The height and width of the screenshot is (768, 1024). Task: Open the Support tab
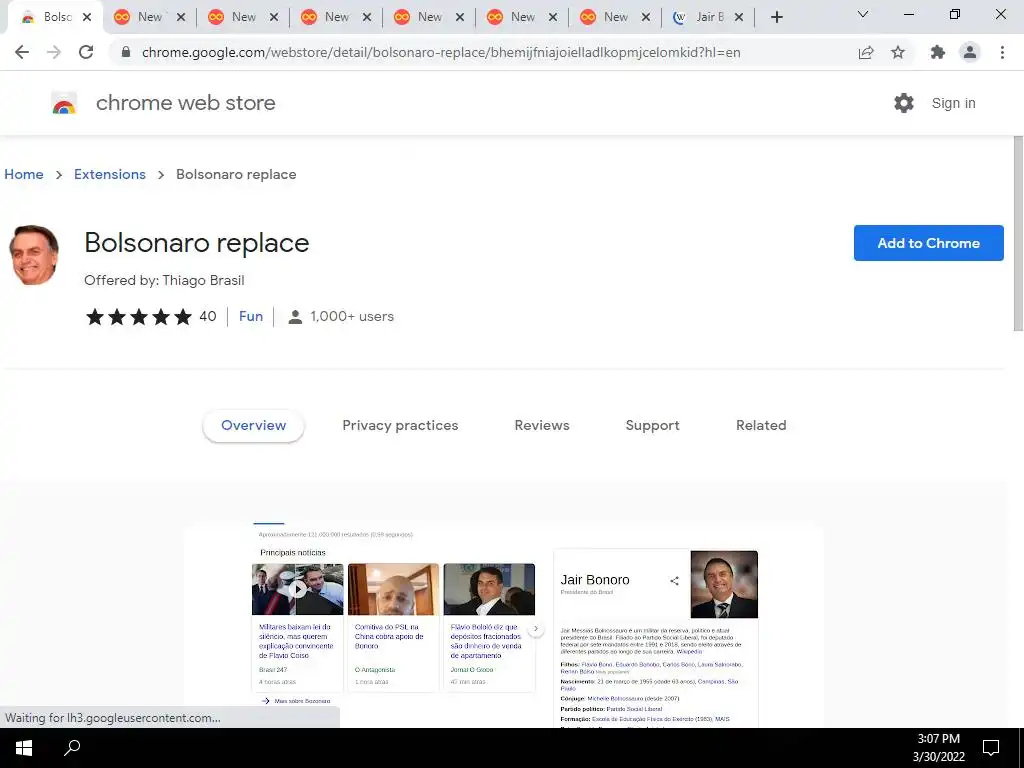[x=652, y=425]
